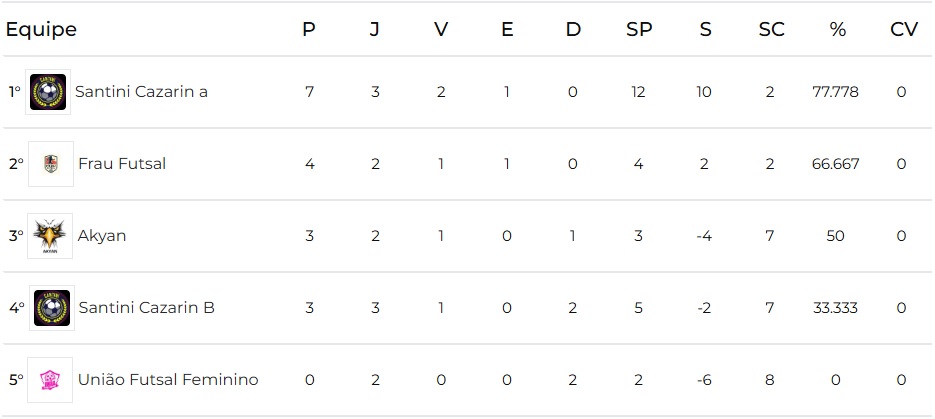Open the Santini Cazarin a team link
Image resolution: width=935 pixels, height=419 pixels.
coord(141,92)
